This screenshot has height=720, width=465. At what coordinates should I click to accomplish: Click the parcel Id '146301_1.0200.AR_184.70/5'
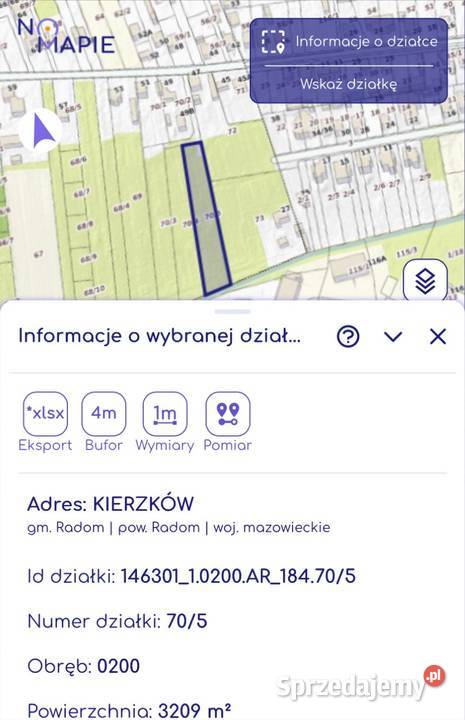click(238, 576)
